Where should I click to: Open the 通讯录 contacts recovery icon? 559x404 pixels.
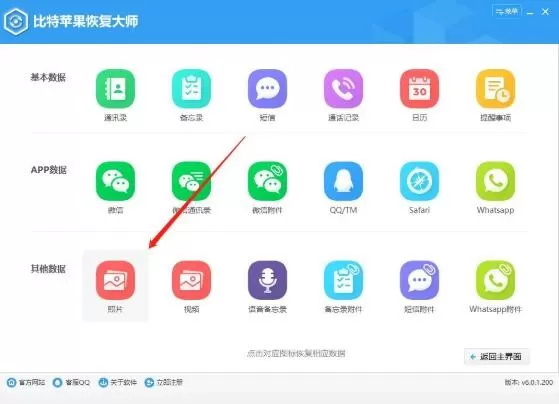click(115, 89)
